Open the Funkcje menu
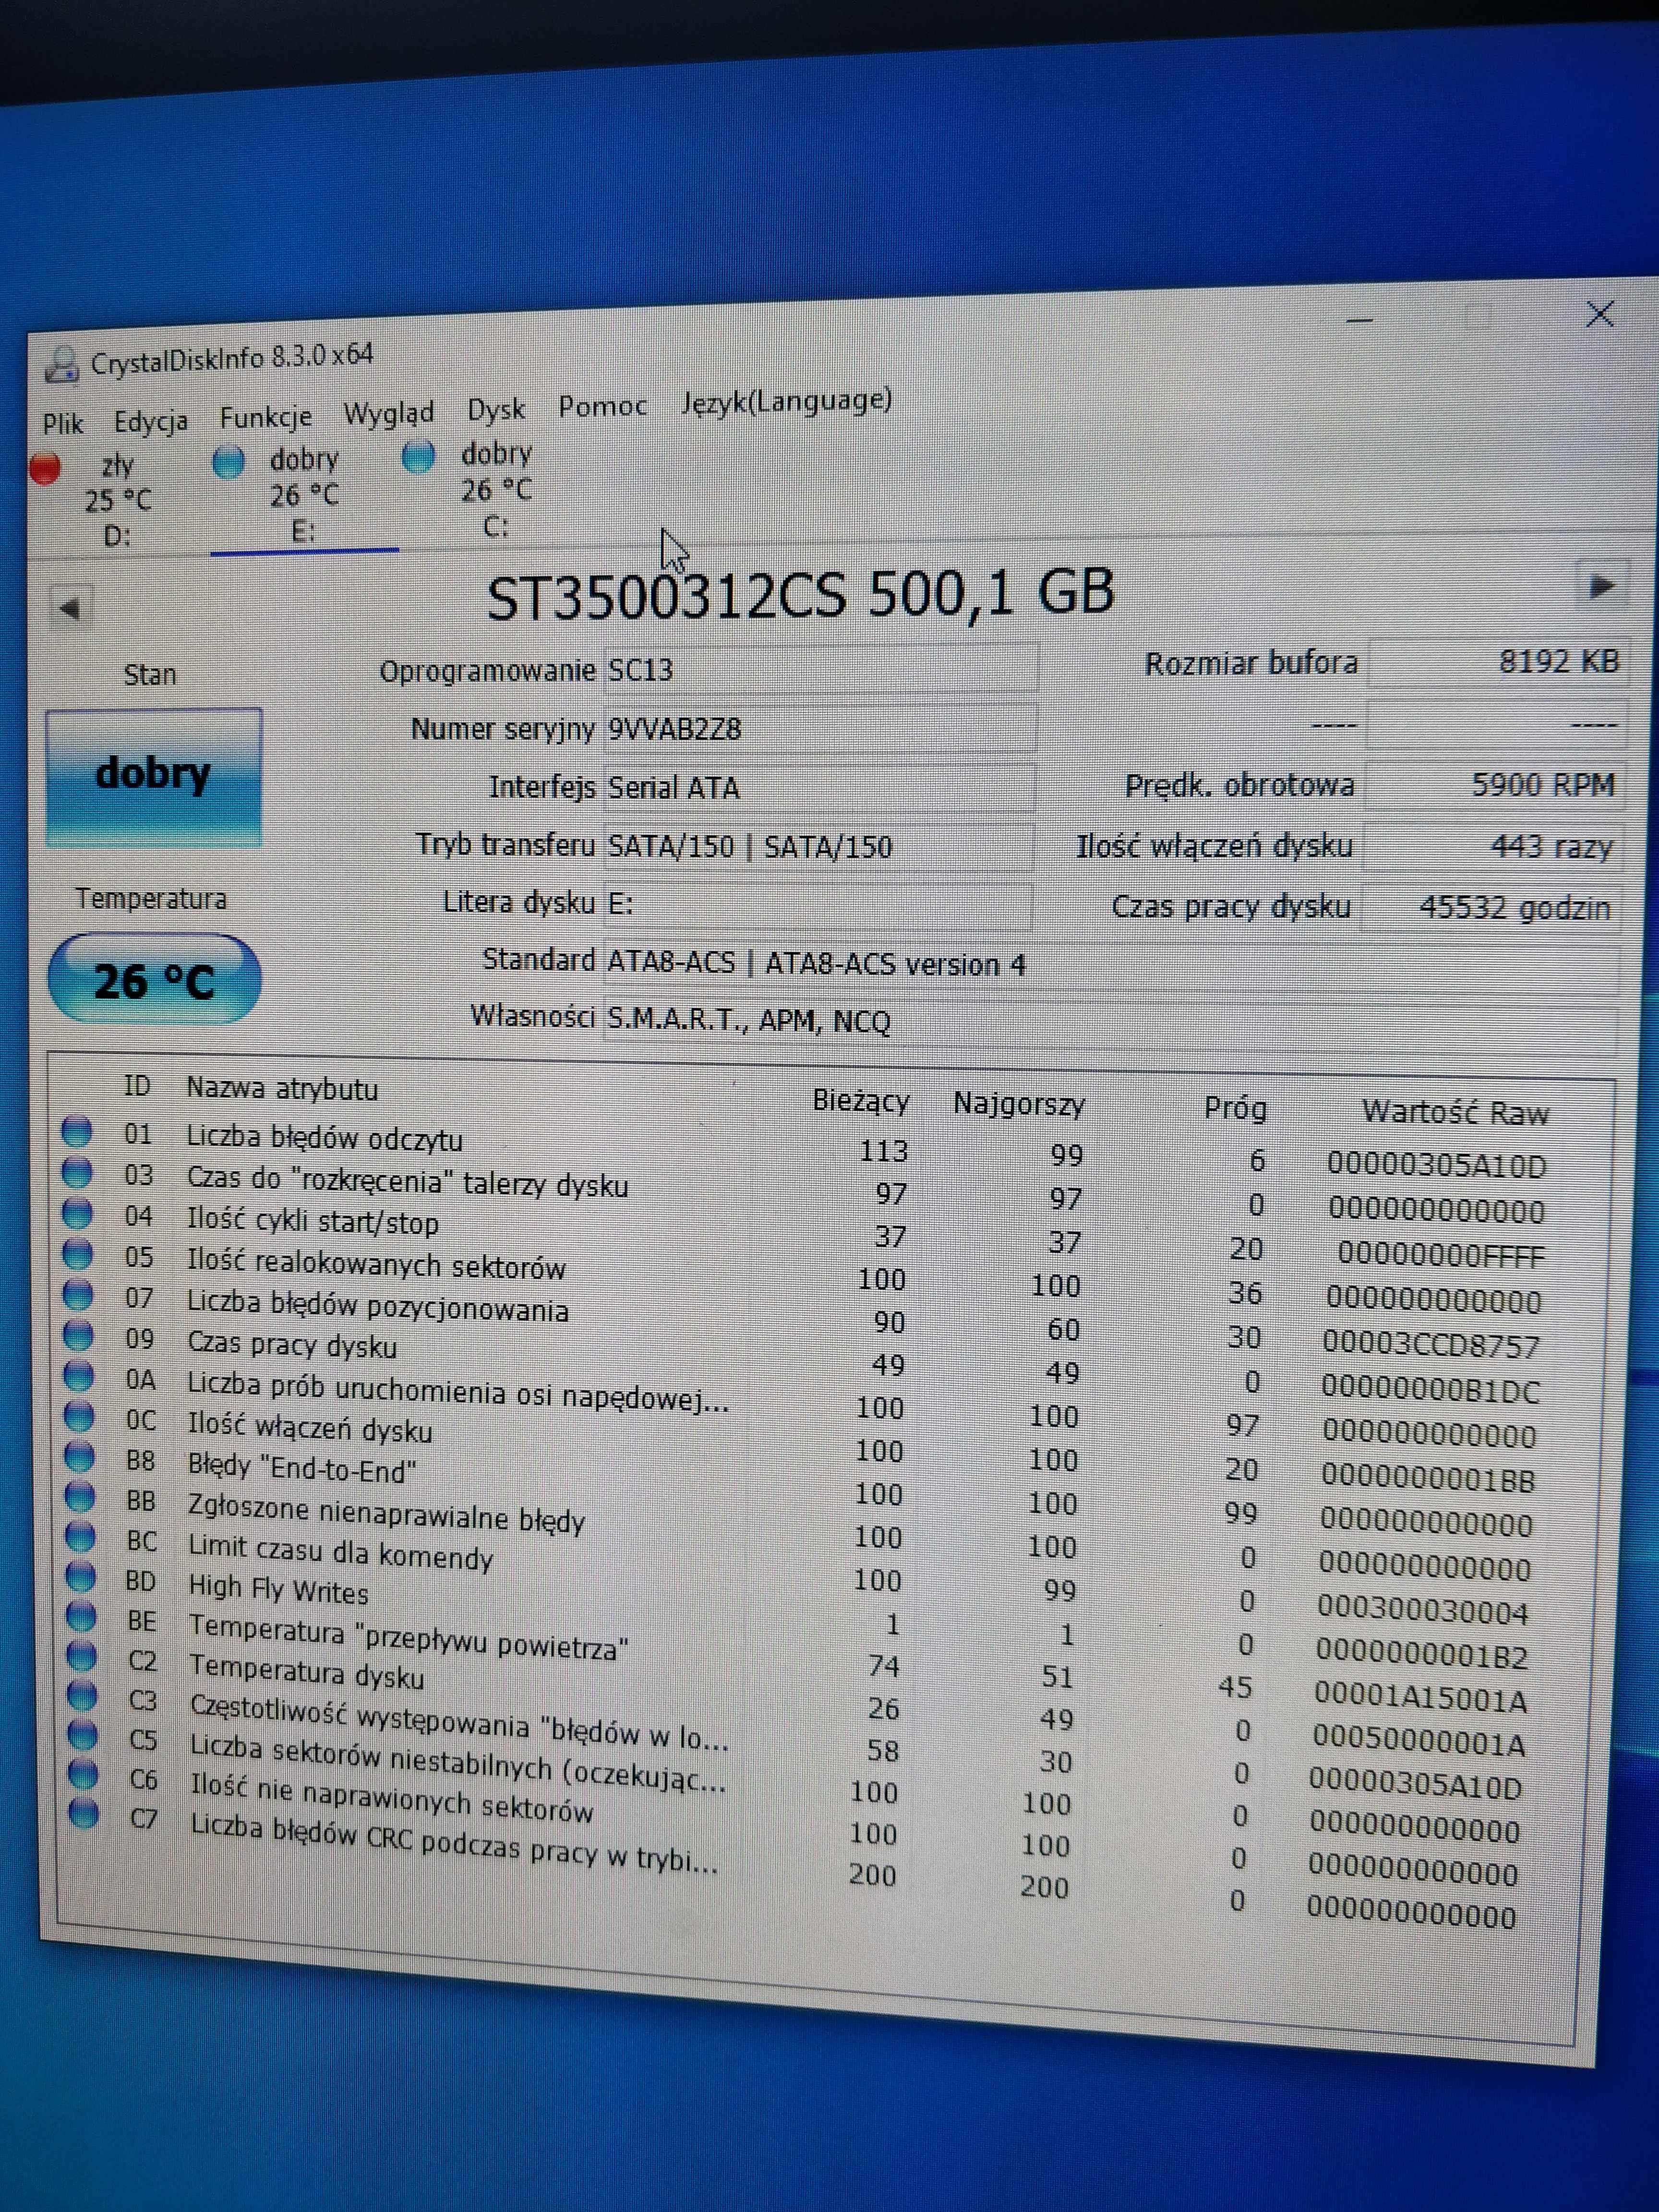This screenshot has width=1659, height=2212. (x=266, y=417)
